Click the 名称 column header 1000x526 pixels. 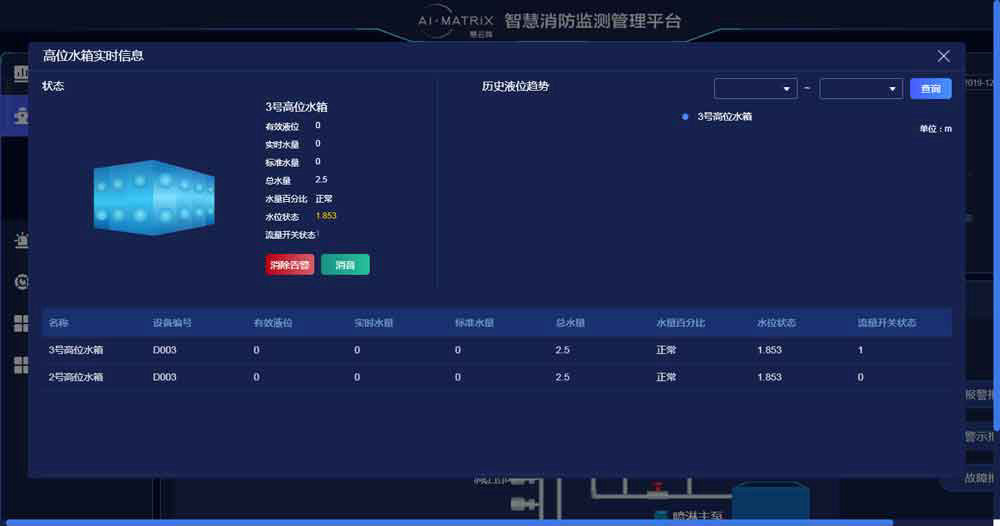point(59,323)
